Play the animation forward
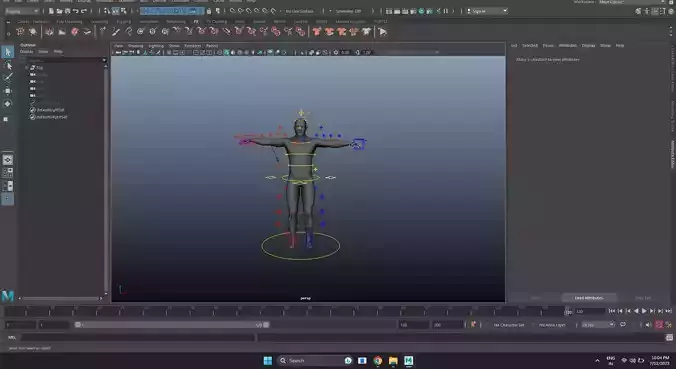This screenshot has height=369, width=676. pyautogui.click(x=644, y=311)
